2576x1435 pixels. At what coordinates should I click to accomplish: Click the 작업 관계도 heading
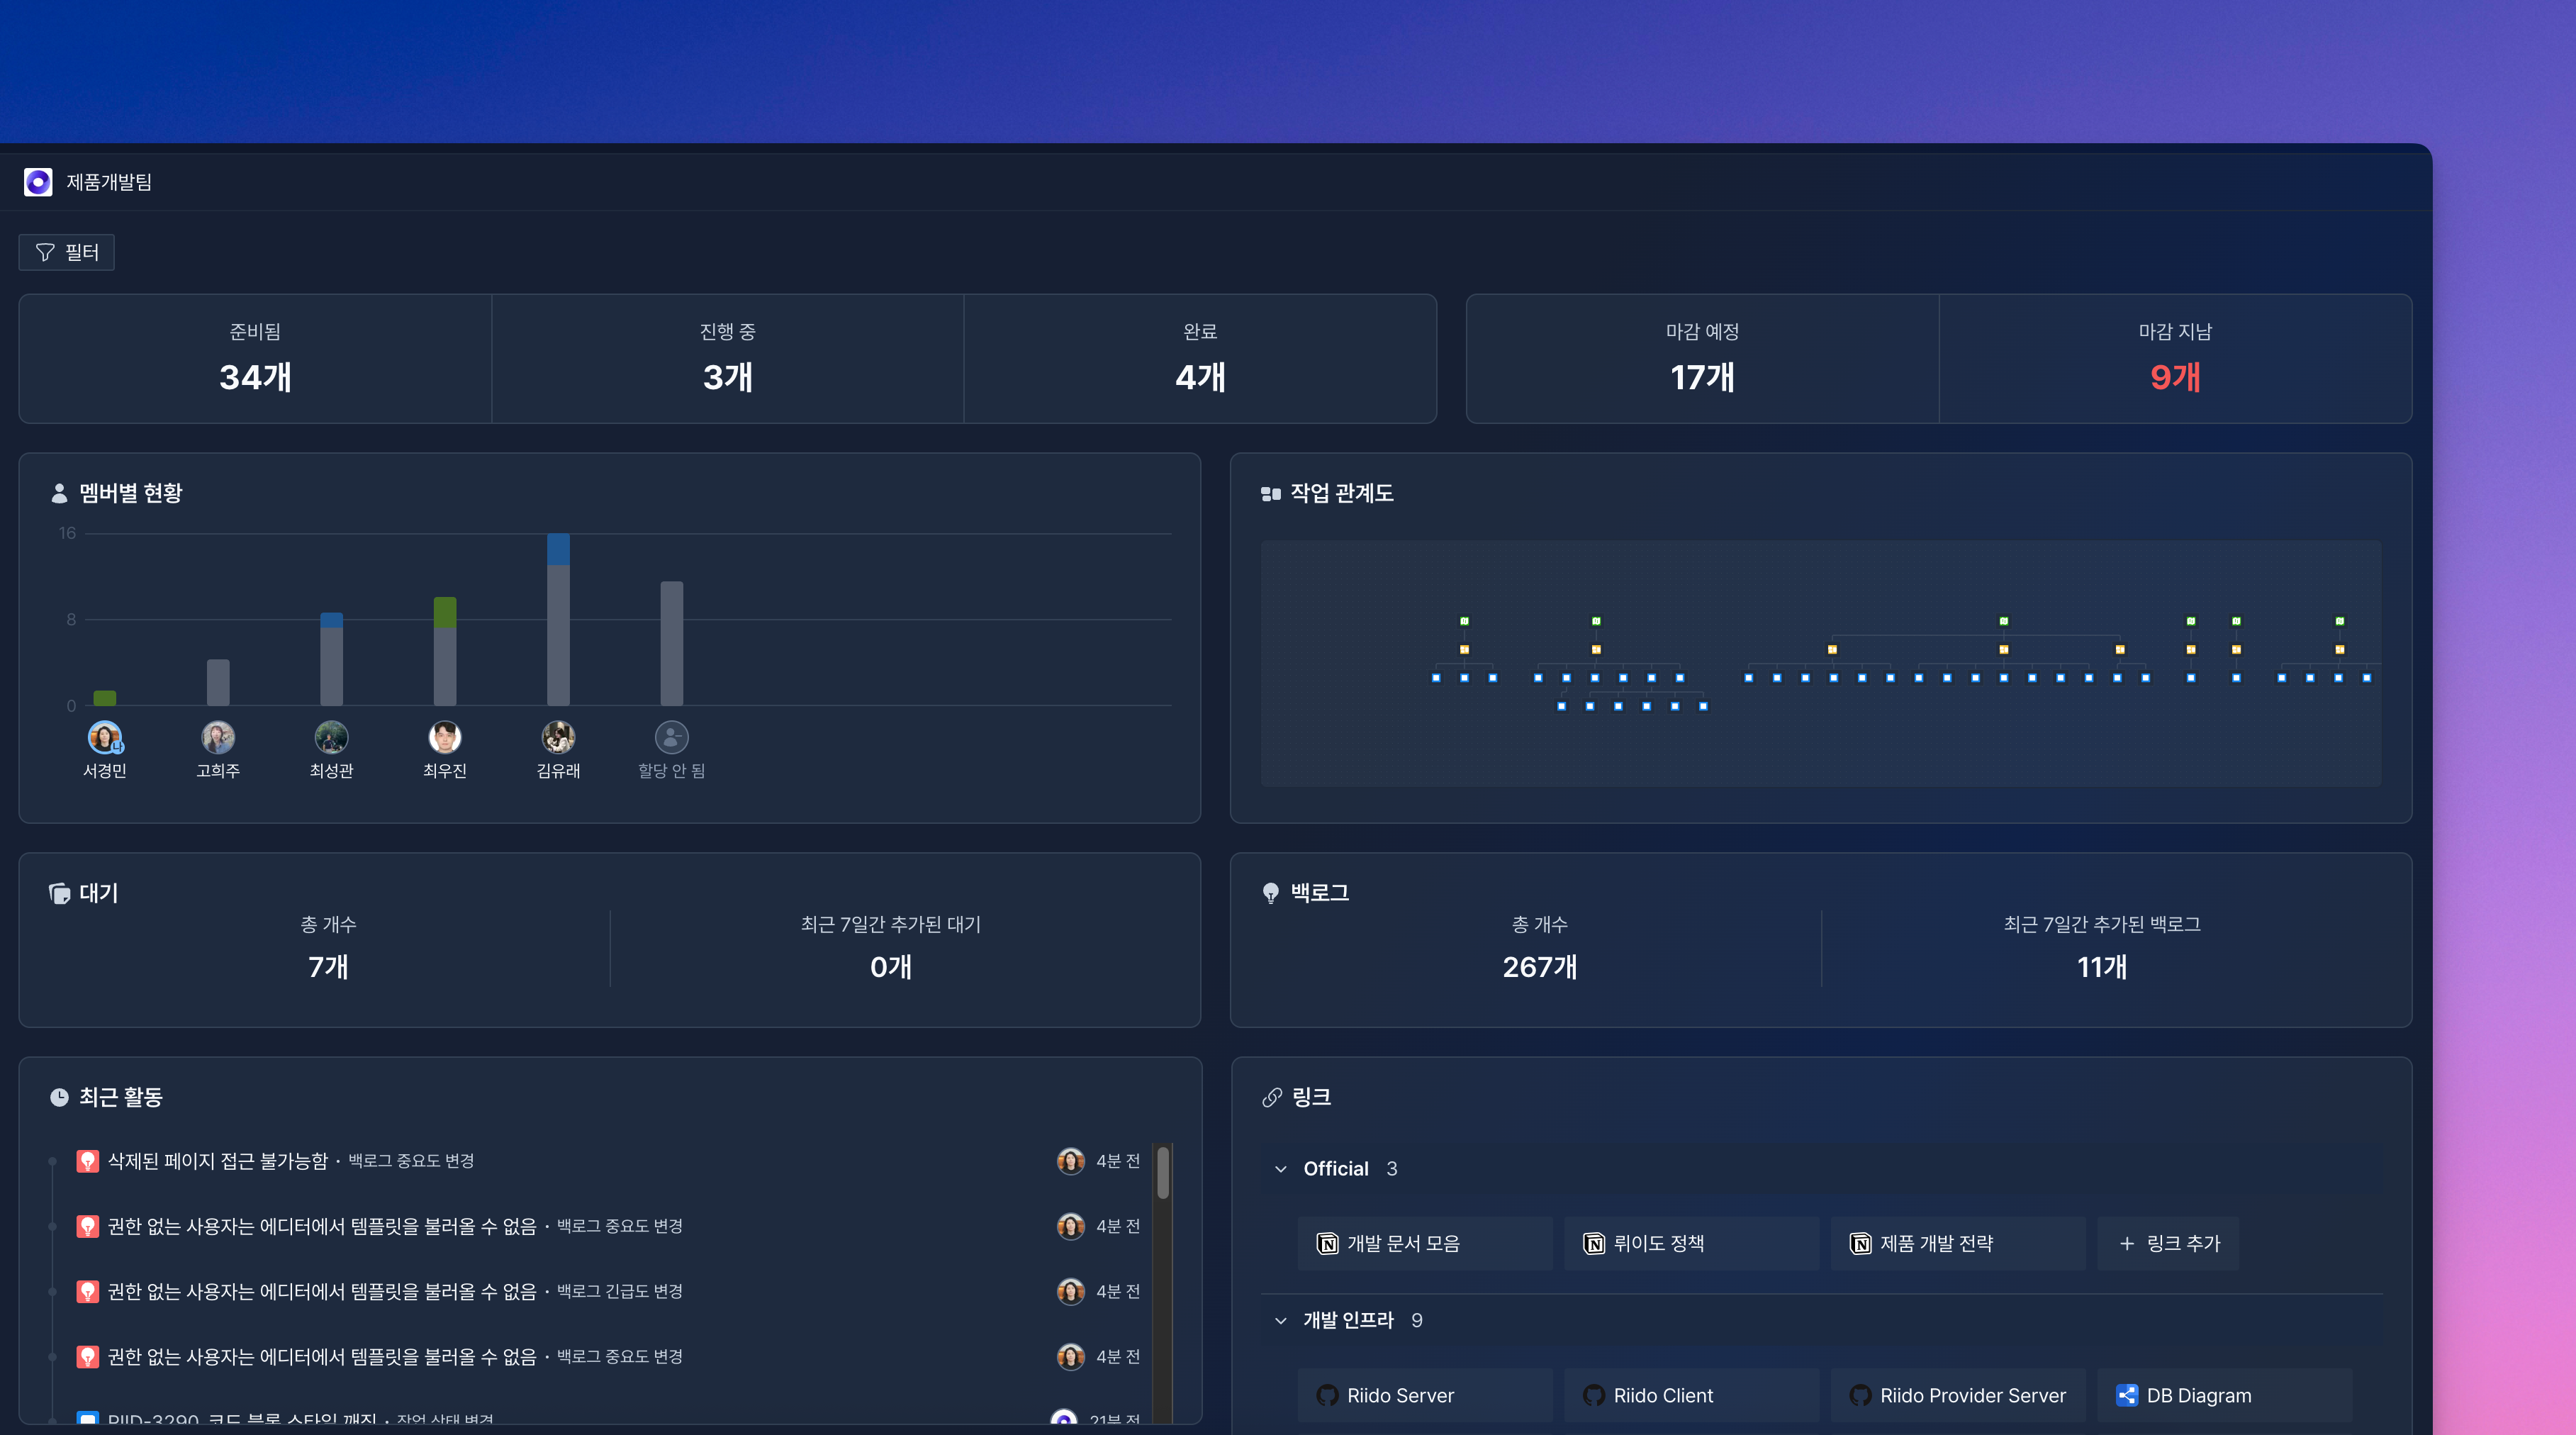point(1342,493)
